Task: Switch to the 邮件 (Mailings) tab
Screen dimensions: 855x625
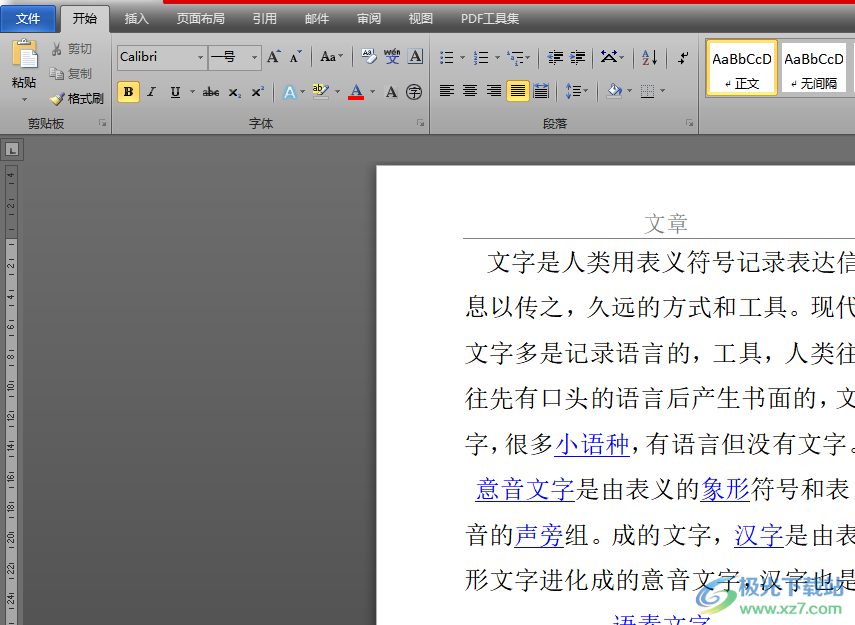Action: (x=317, y=19)
